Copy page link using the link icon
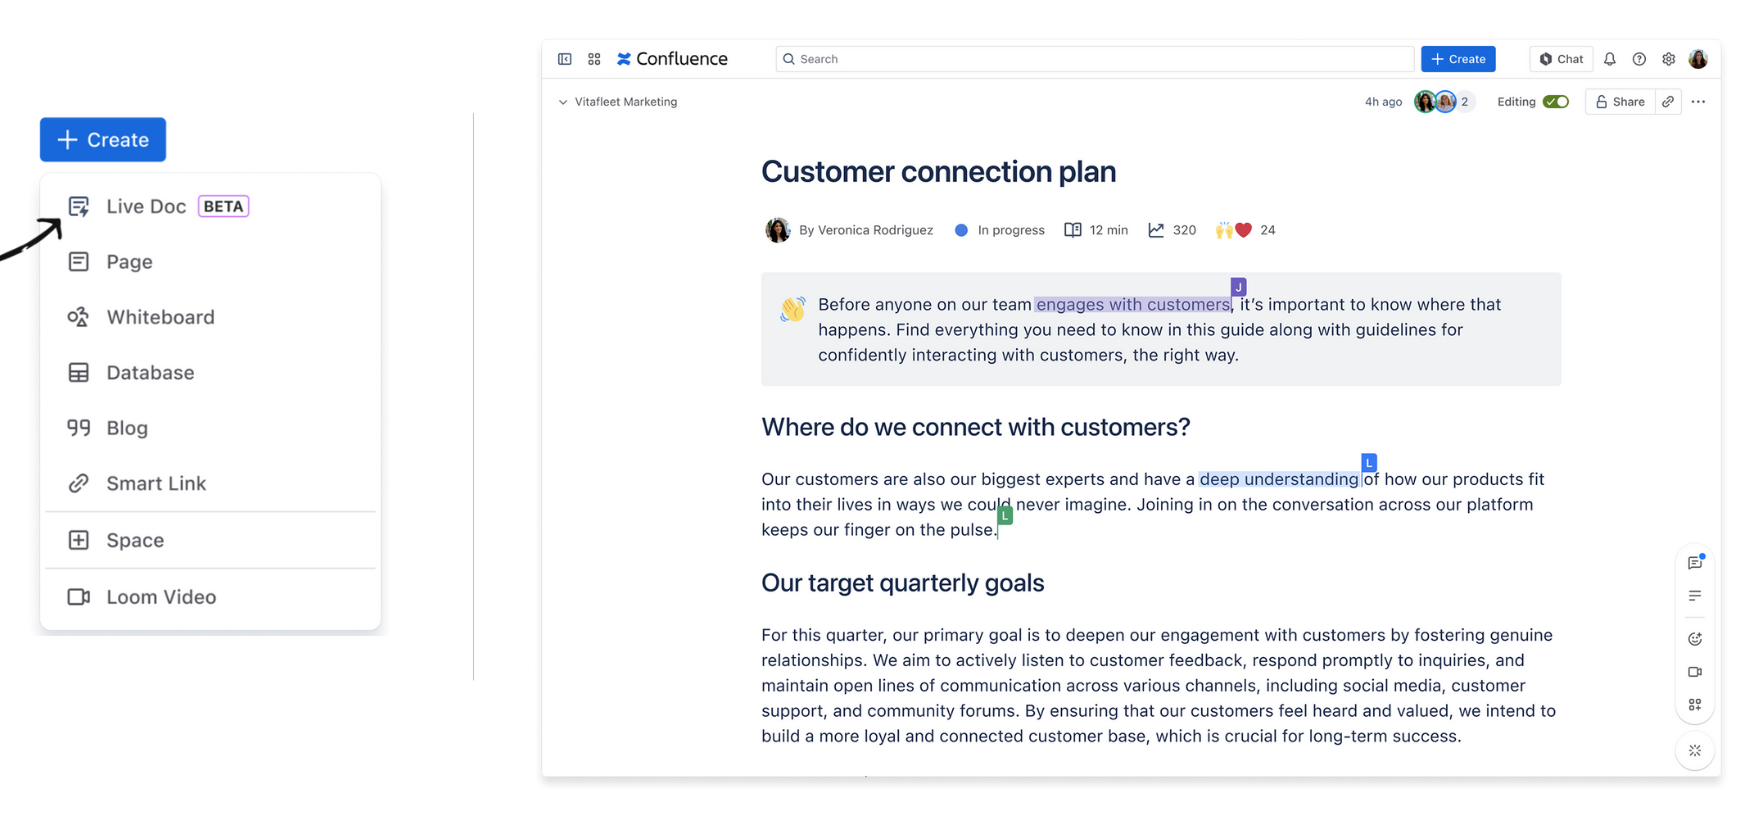The height and width of the screenshot is (817, 1761). pos(1668,102)
